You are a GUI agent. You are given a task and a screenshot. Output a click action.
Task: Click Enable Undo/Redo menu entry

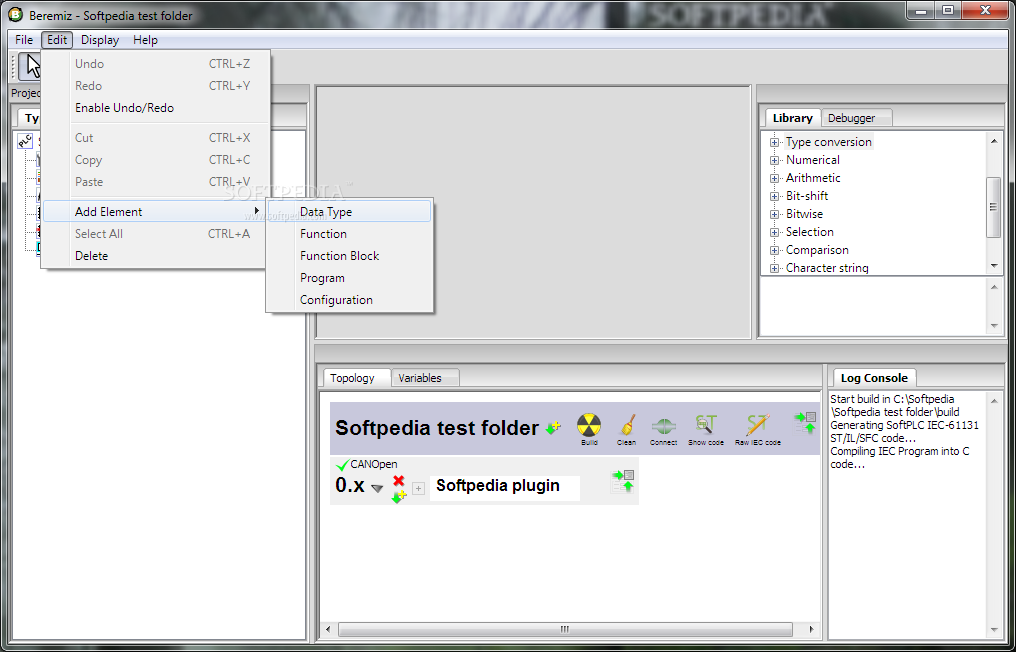coord(156,108)
